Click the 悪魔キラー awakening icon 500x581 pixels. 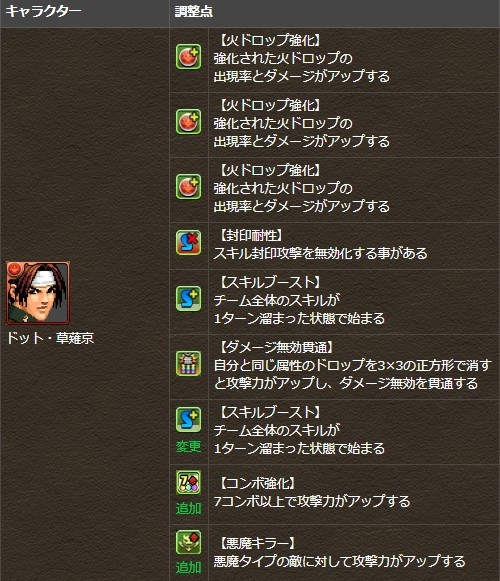pyautogui.click(x=189, y=542)
